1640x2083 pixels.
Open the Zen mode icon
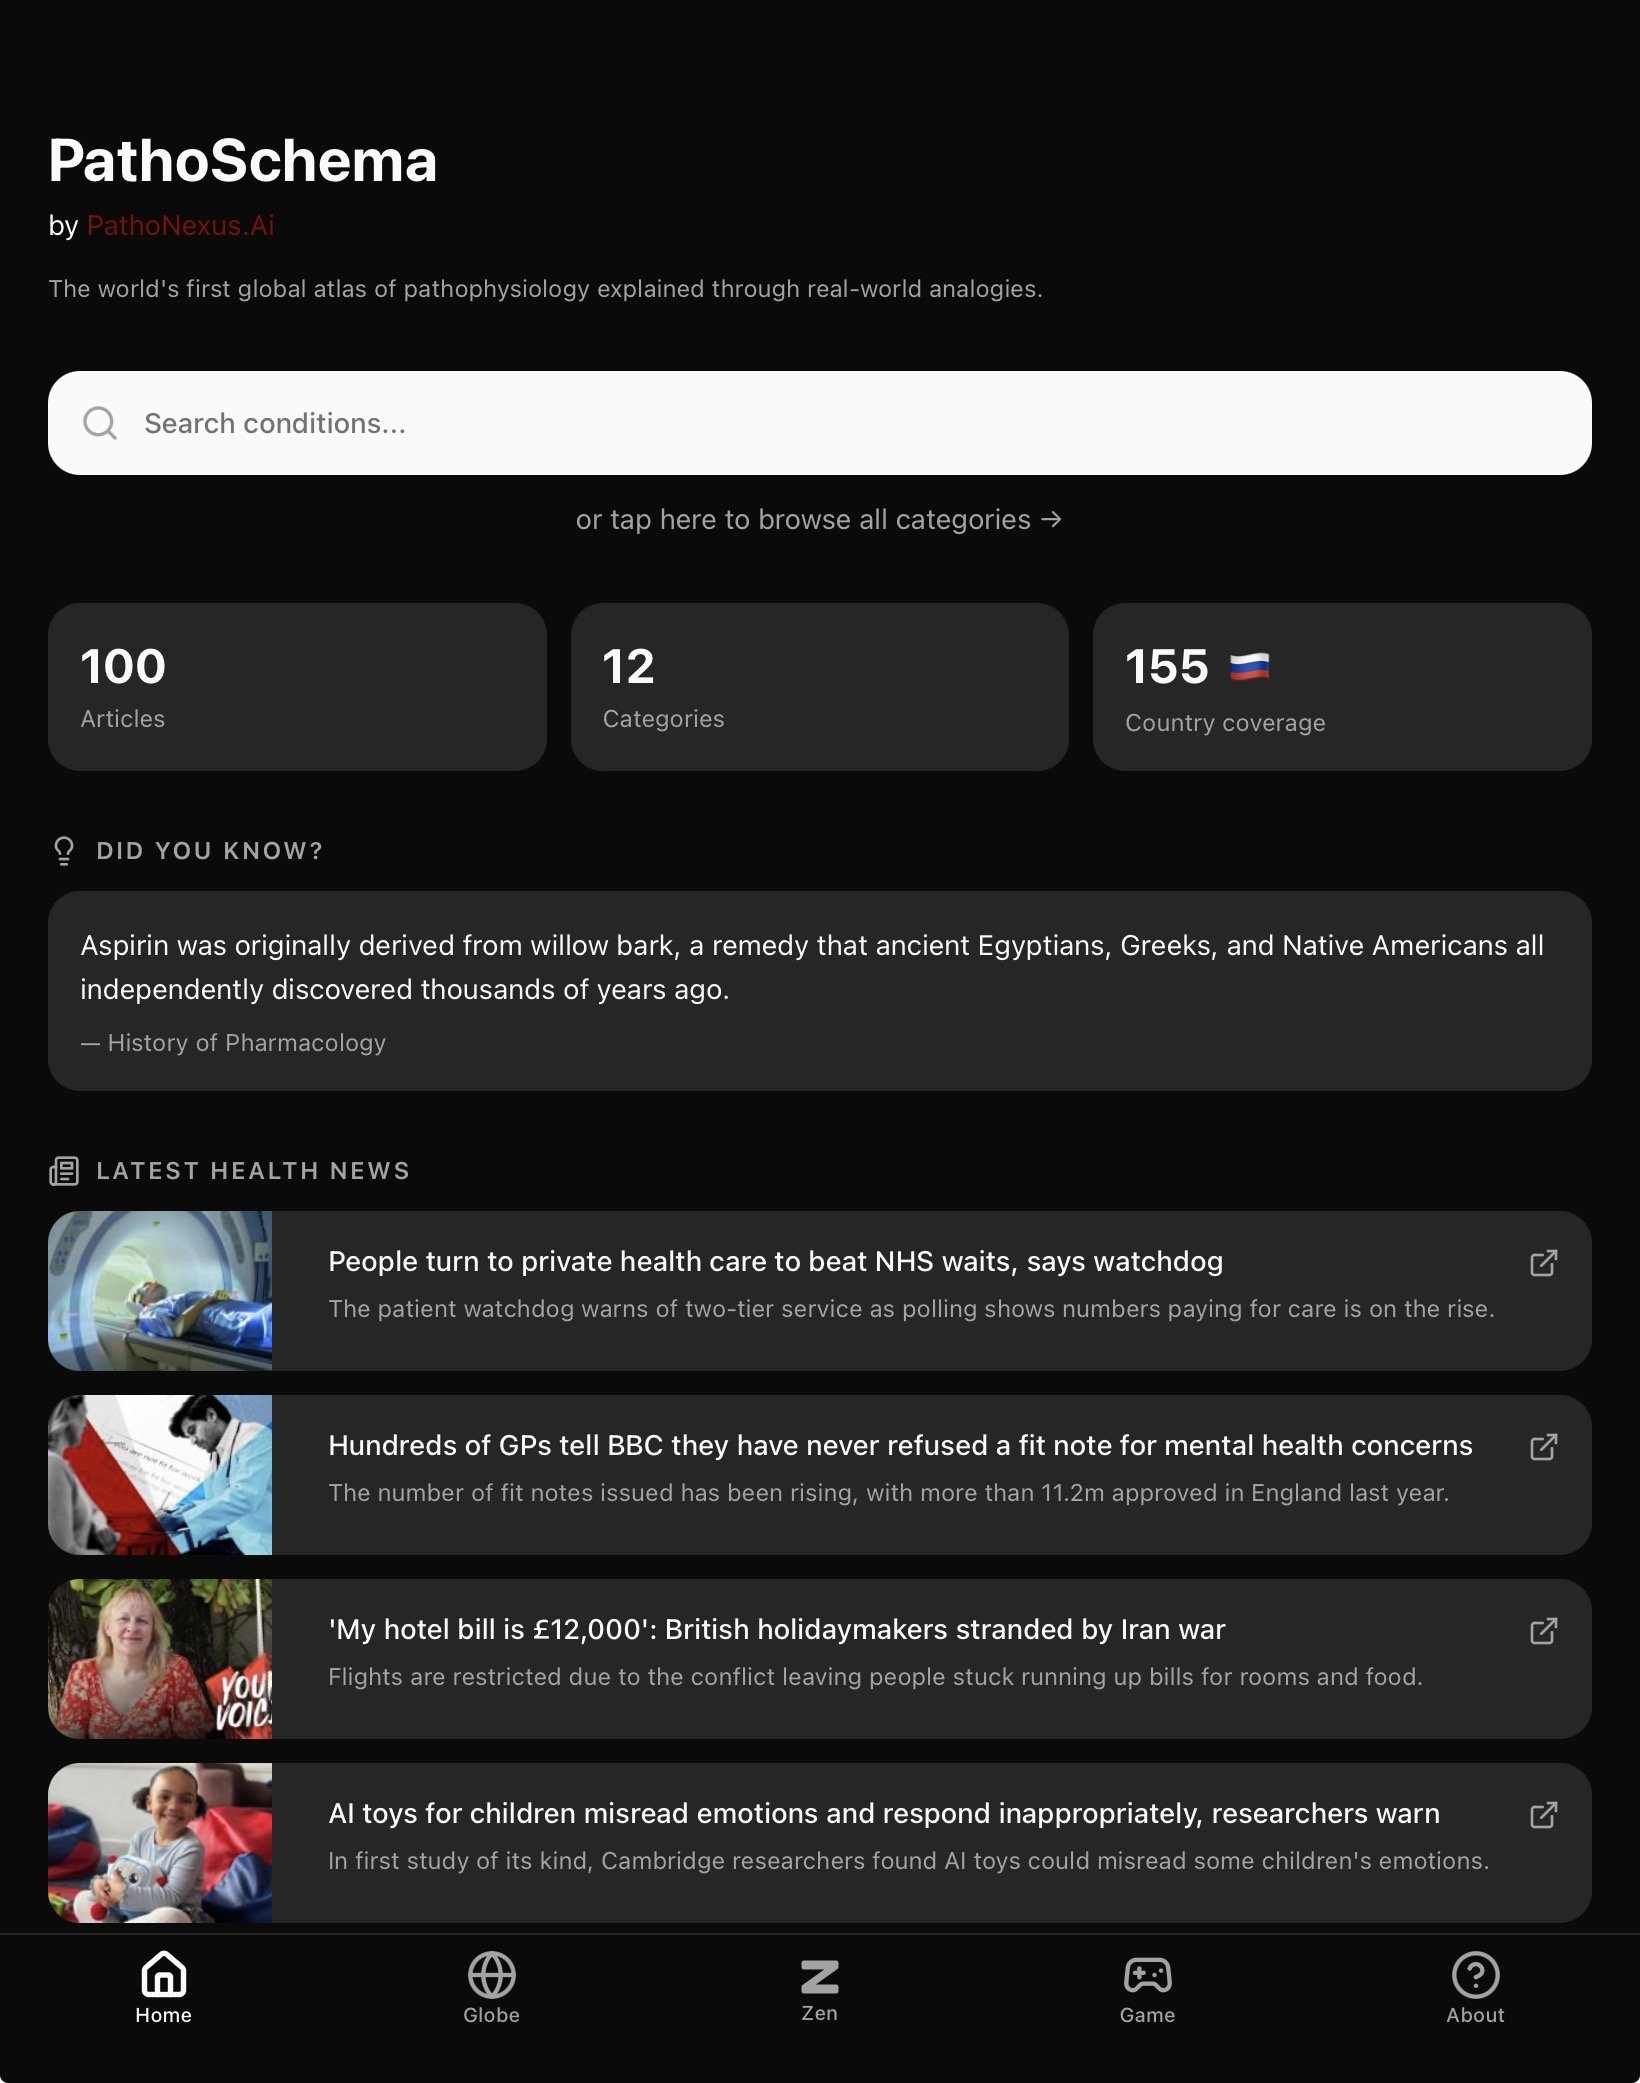(x=819, y=1976)
